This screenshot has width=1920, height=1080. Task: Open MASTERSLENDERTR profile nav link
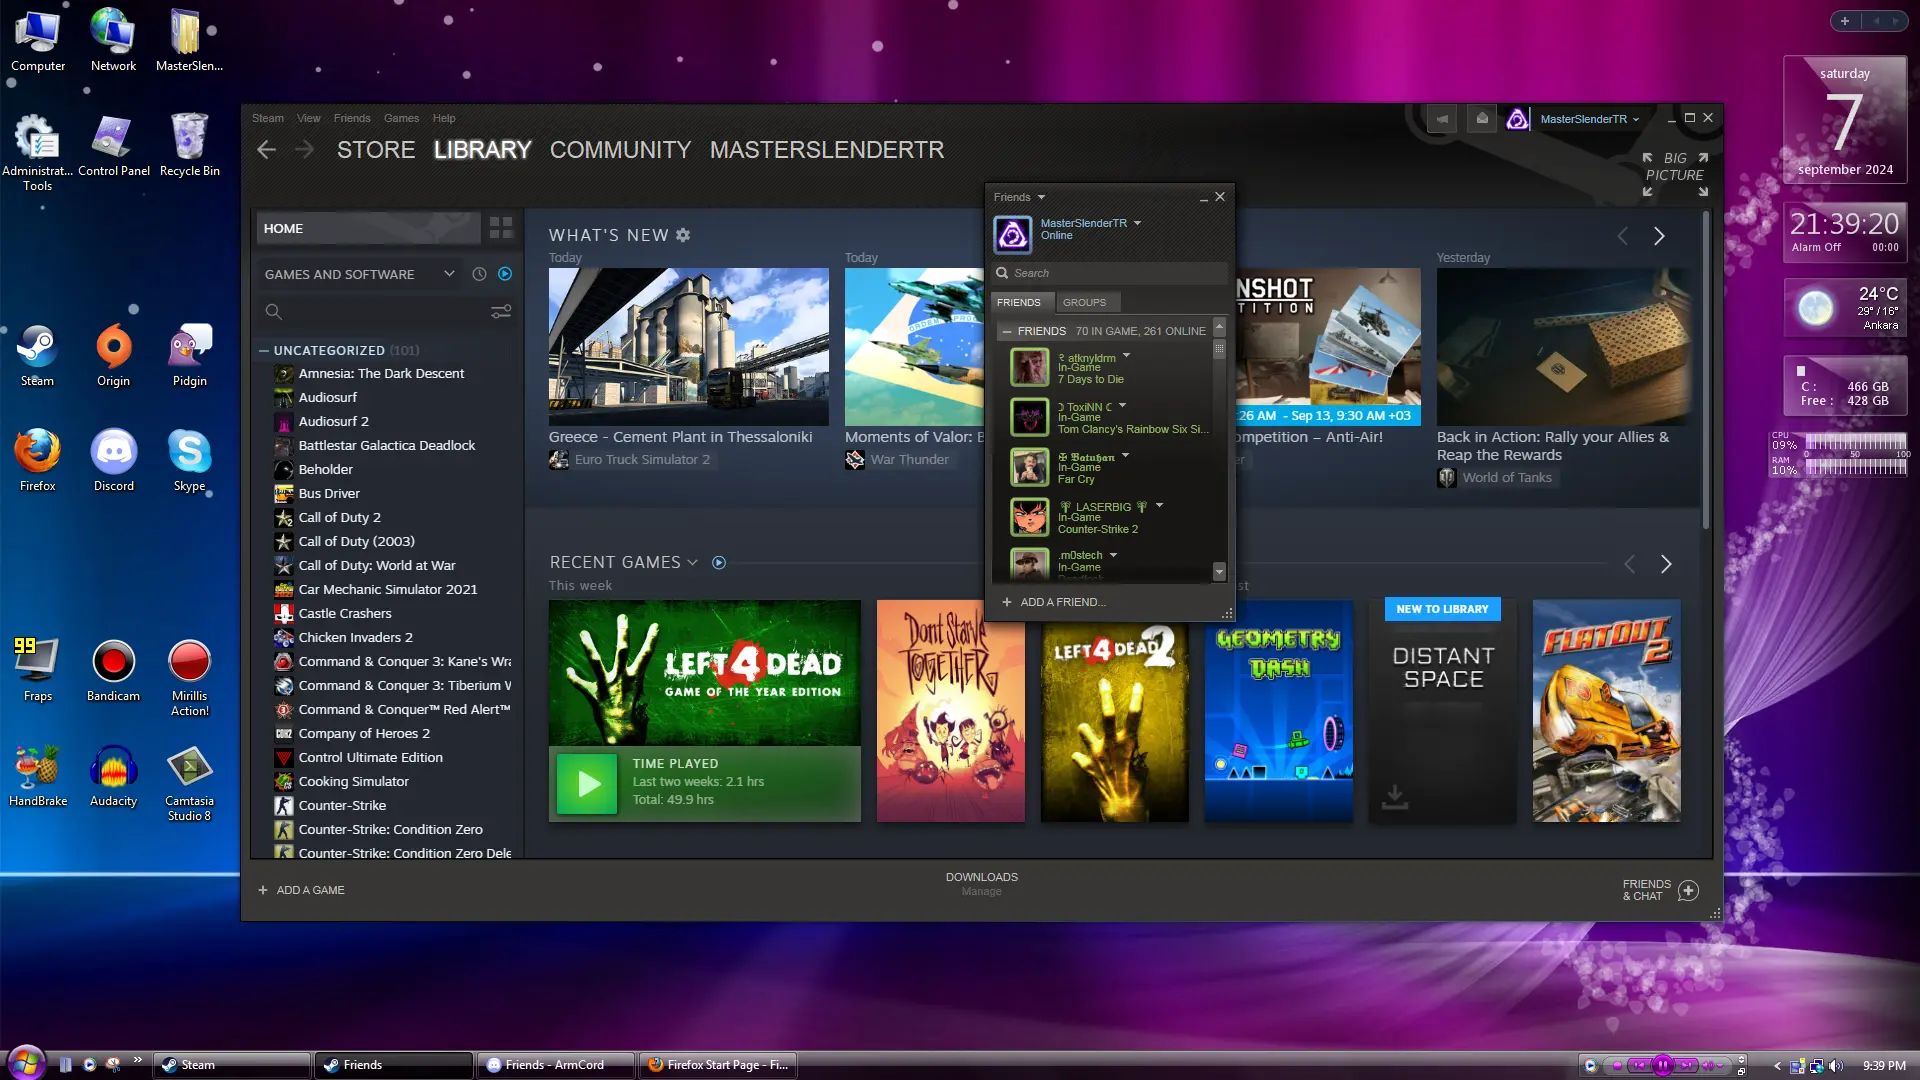(x=827, y=150)
